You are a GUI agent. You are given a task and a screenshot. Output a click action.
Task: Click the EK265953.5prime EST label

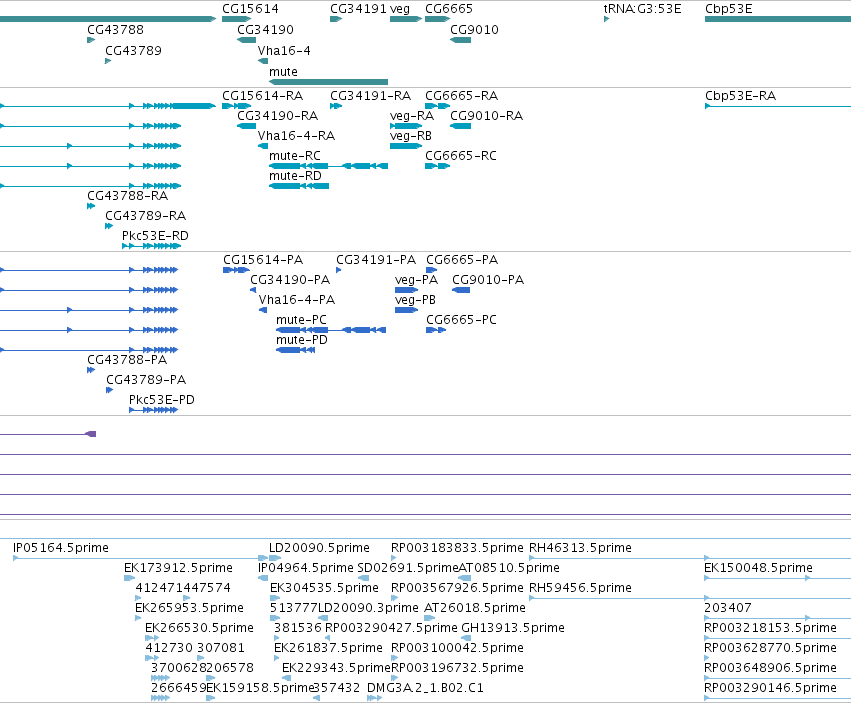pos(189,608)
